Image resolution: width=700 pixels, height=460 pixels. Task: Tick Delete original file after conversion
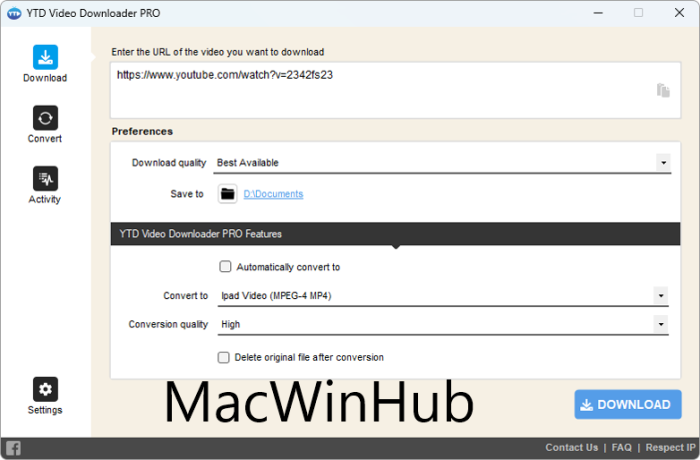pos(224,357)
